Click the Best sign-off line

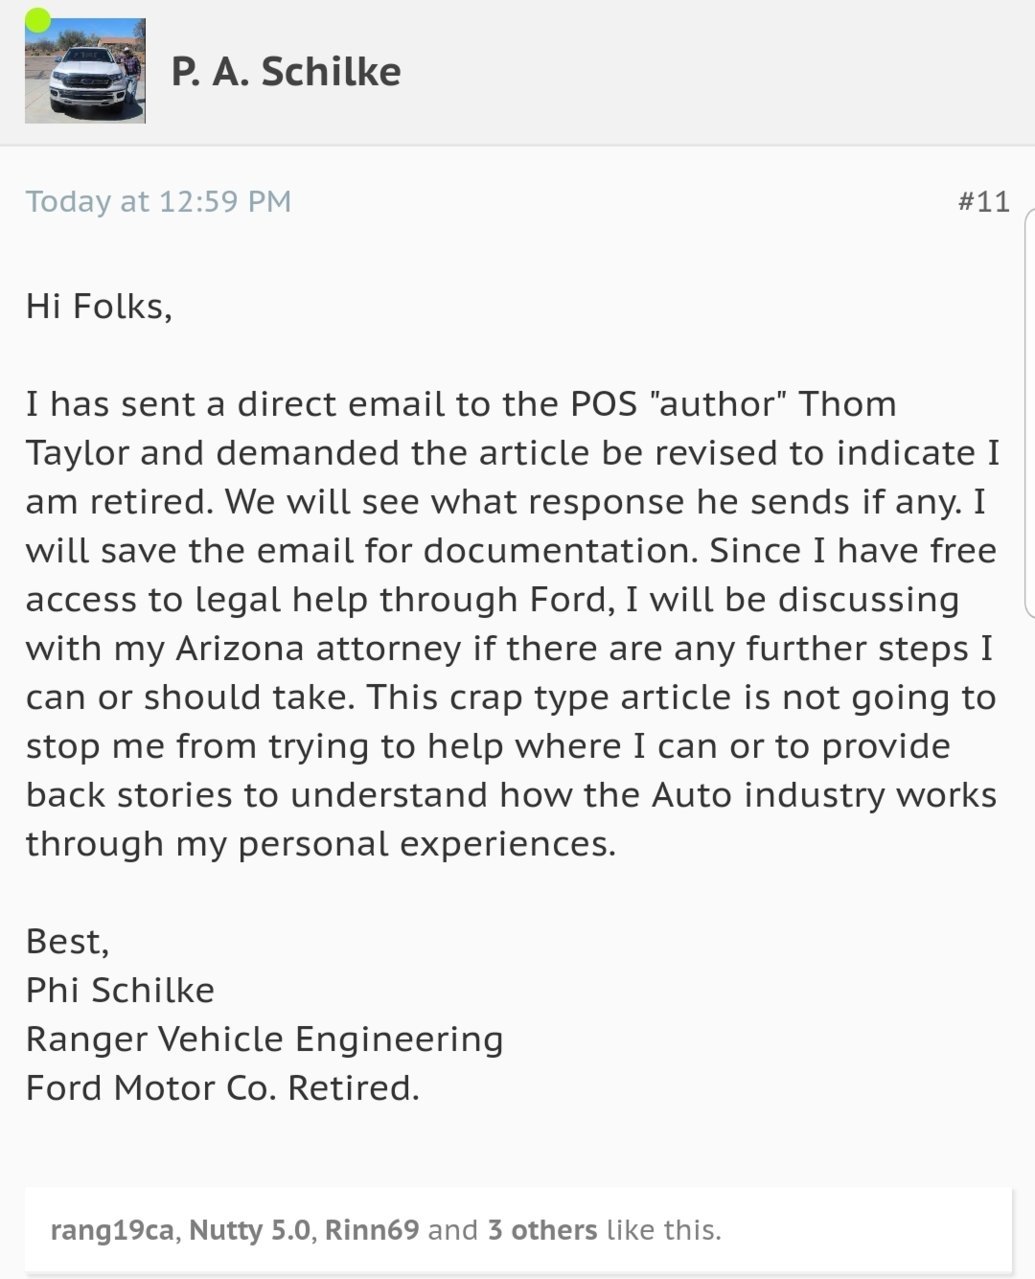coord(67,942)
